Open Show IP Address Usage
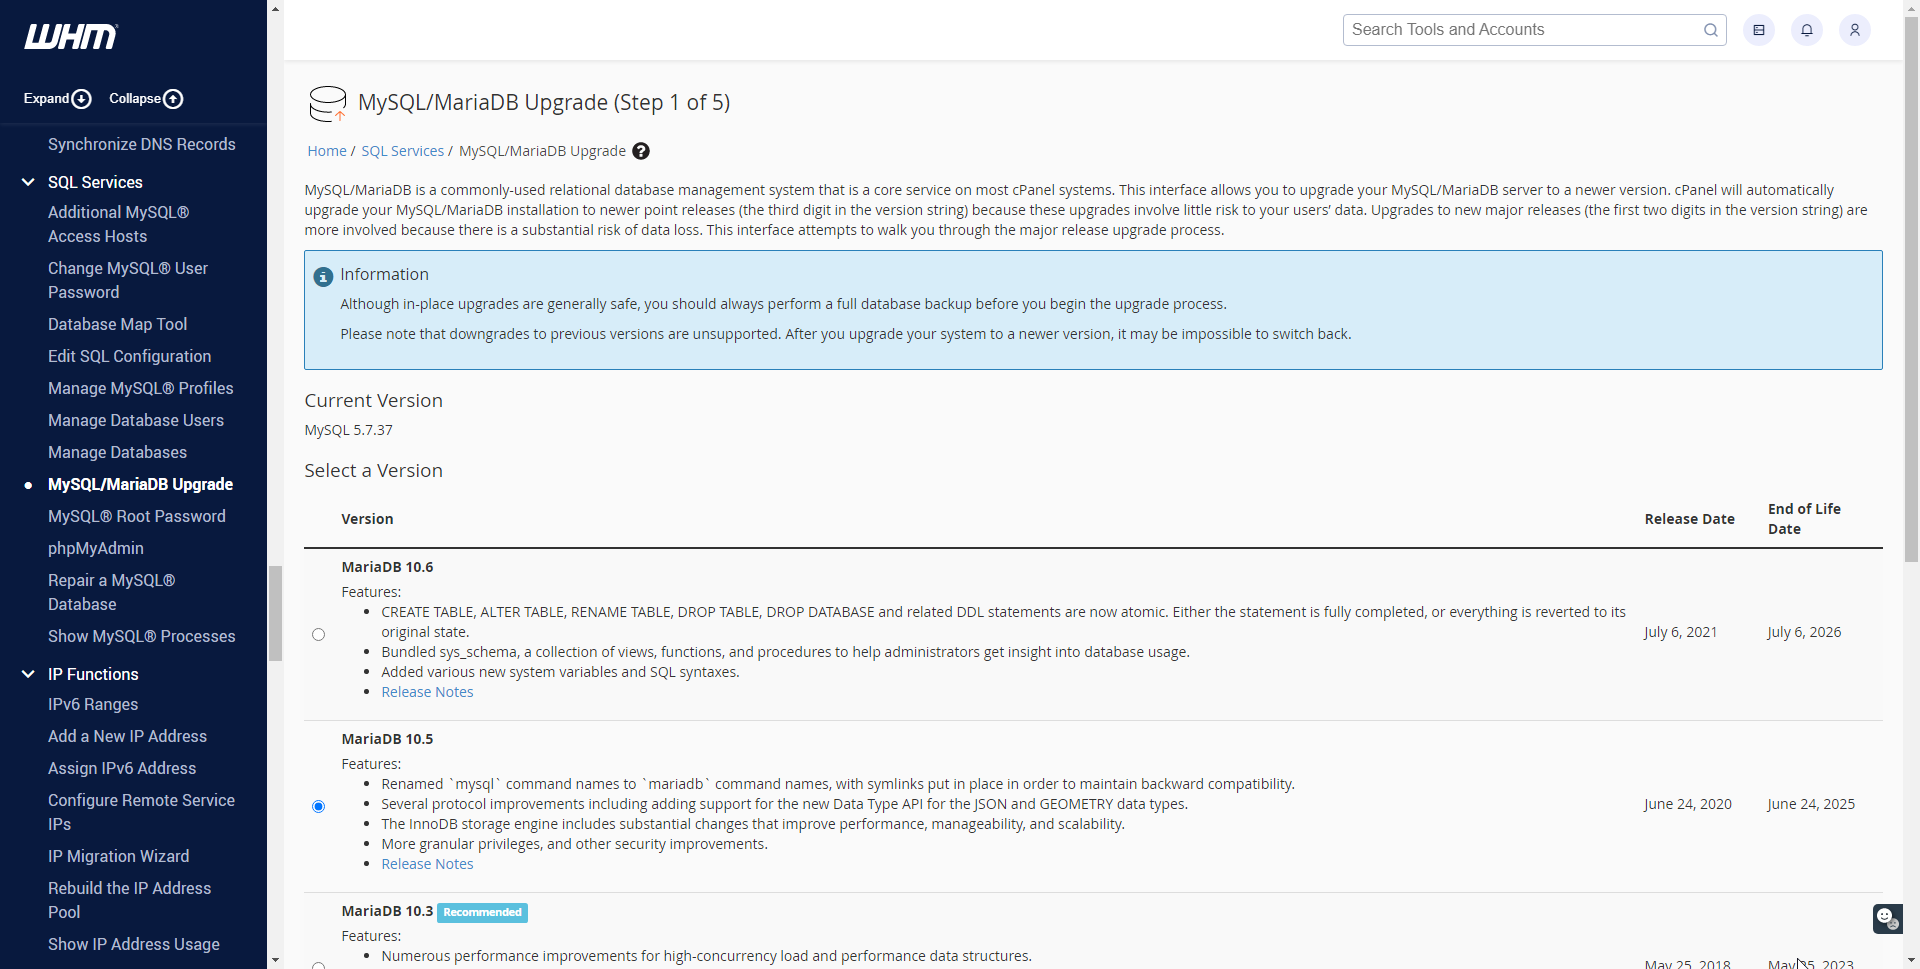1920x969 pixels. tap(134, 944)
